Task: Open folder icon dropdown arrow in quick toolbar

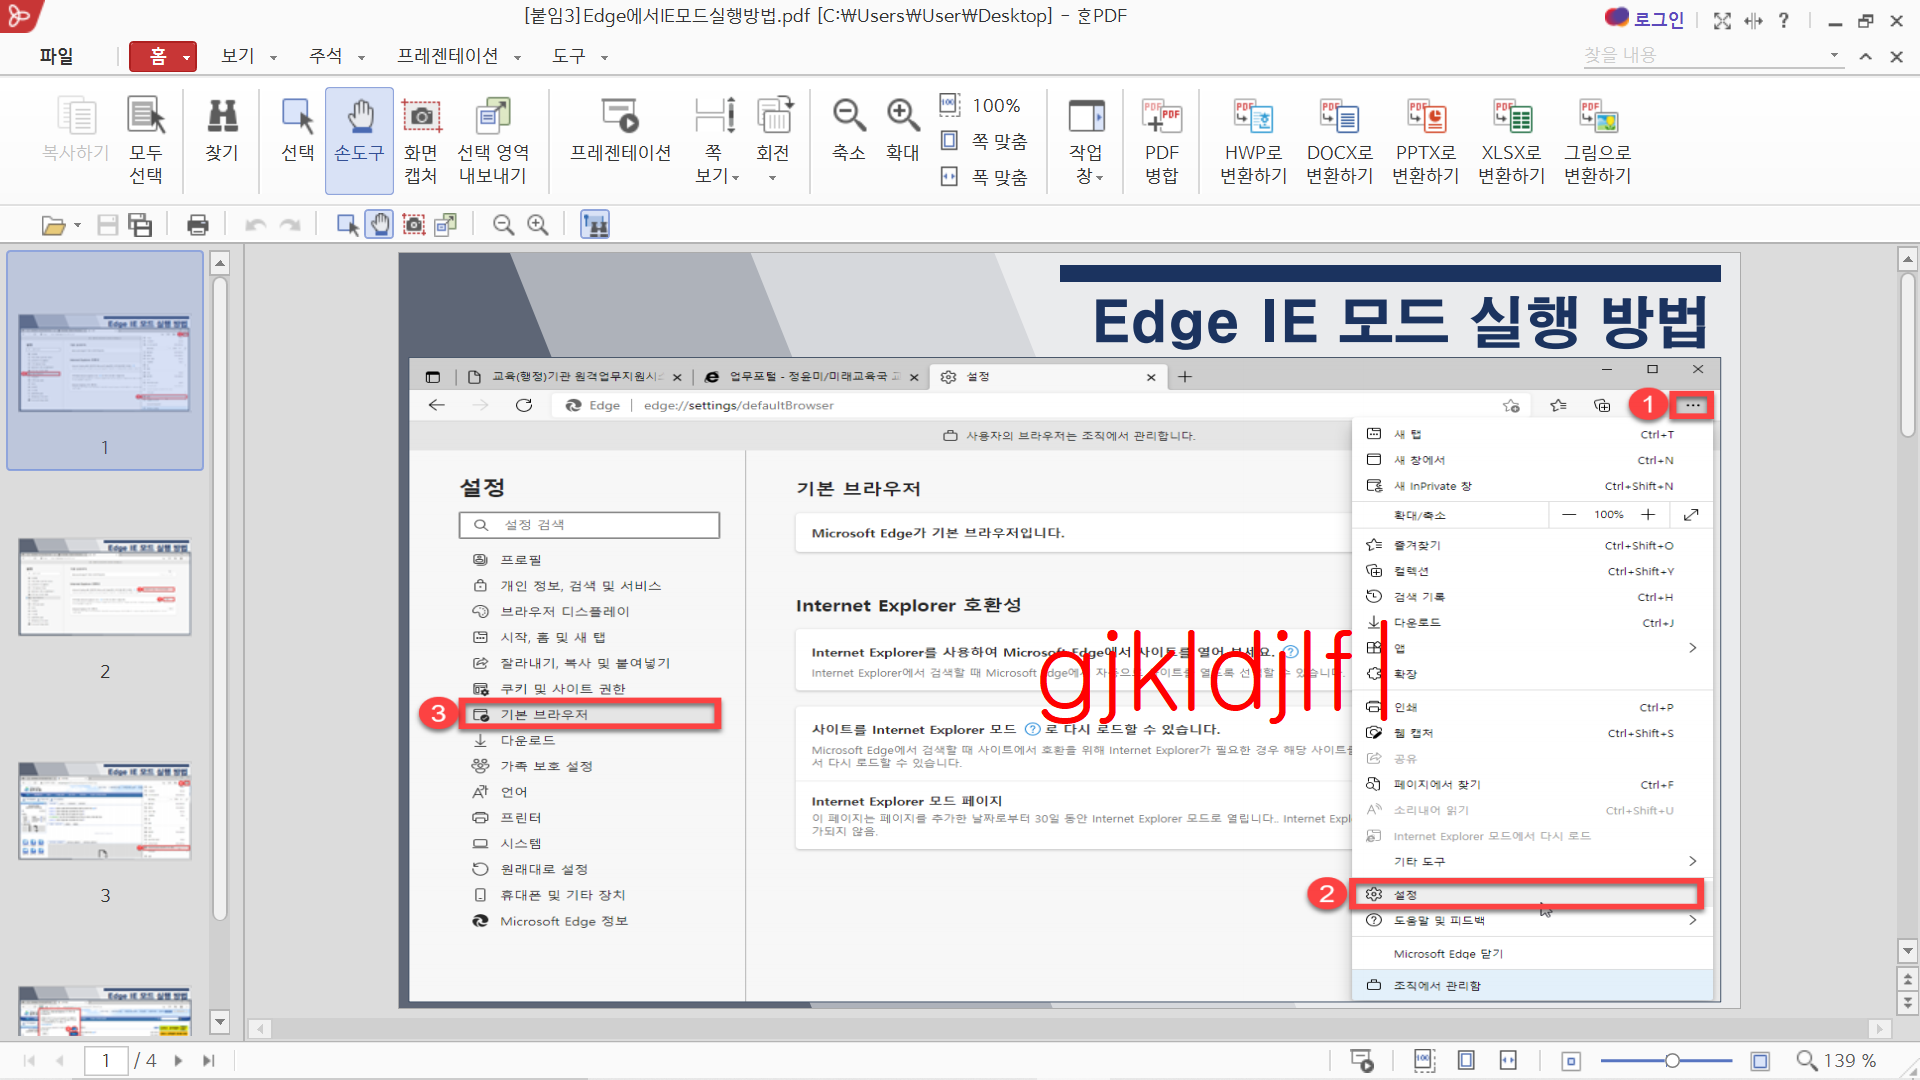Action: click(x=77, y=225)
